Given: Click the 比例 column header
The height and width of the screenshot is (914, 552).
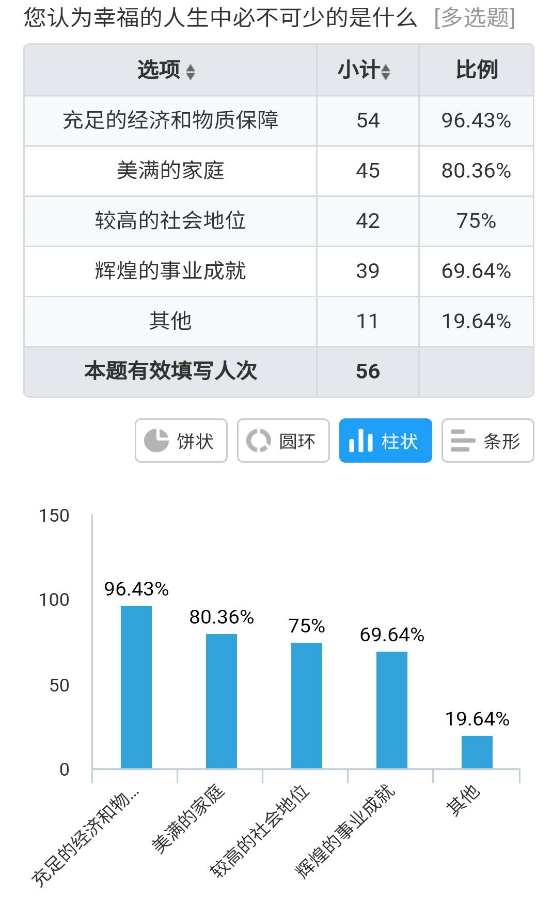Looking at the screenshot, I should click(476, 70).
